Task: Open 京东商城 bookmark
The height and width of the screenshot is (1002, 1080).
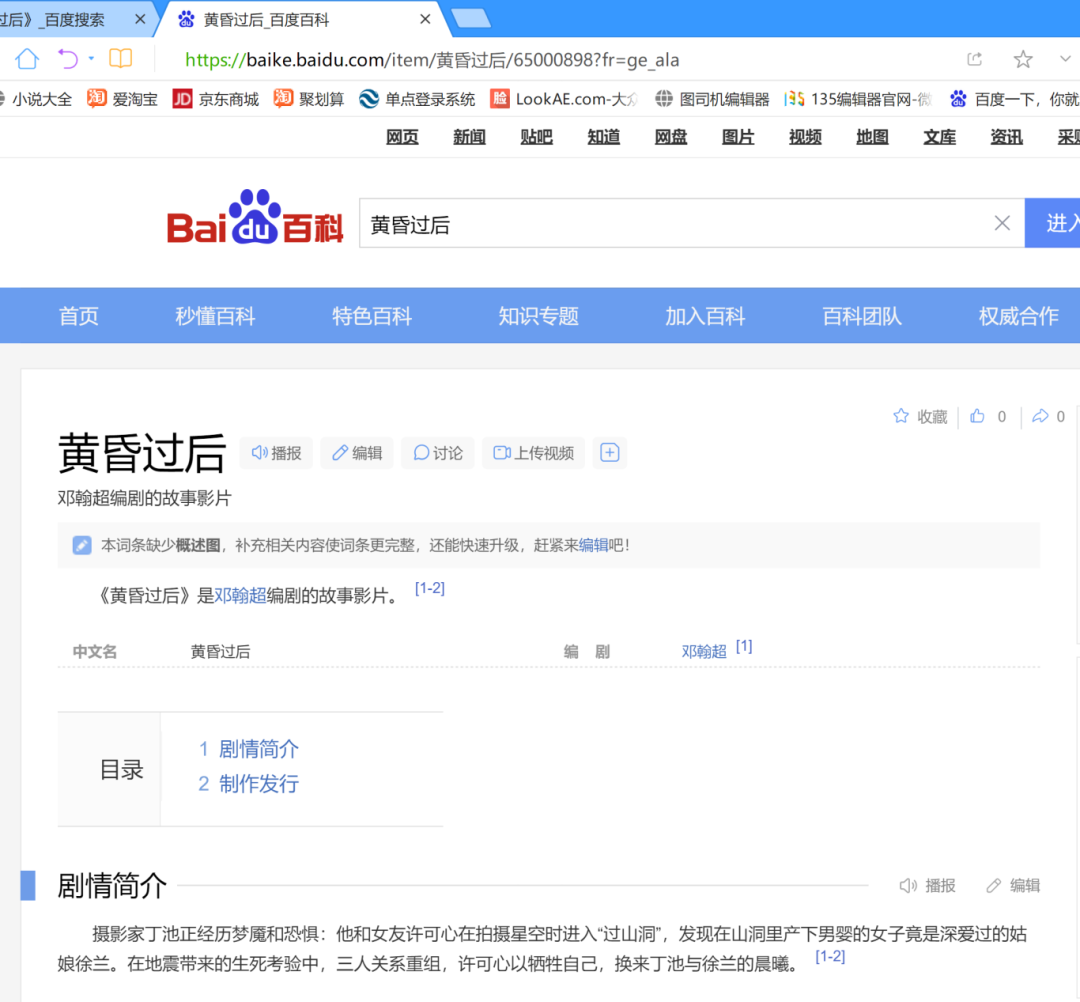Action: tap(216, 99)
